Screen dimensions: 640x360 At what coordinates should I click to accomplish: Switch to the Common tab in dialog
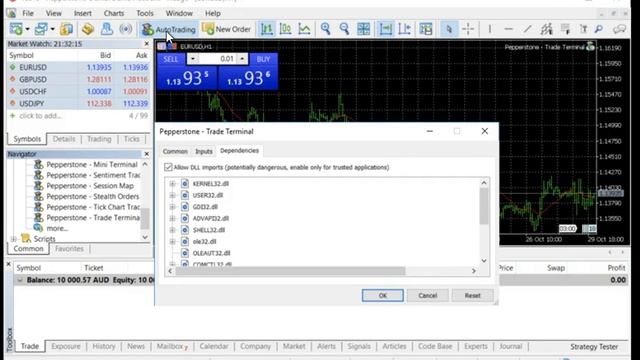pos(175,151)
